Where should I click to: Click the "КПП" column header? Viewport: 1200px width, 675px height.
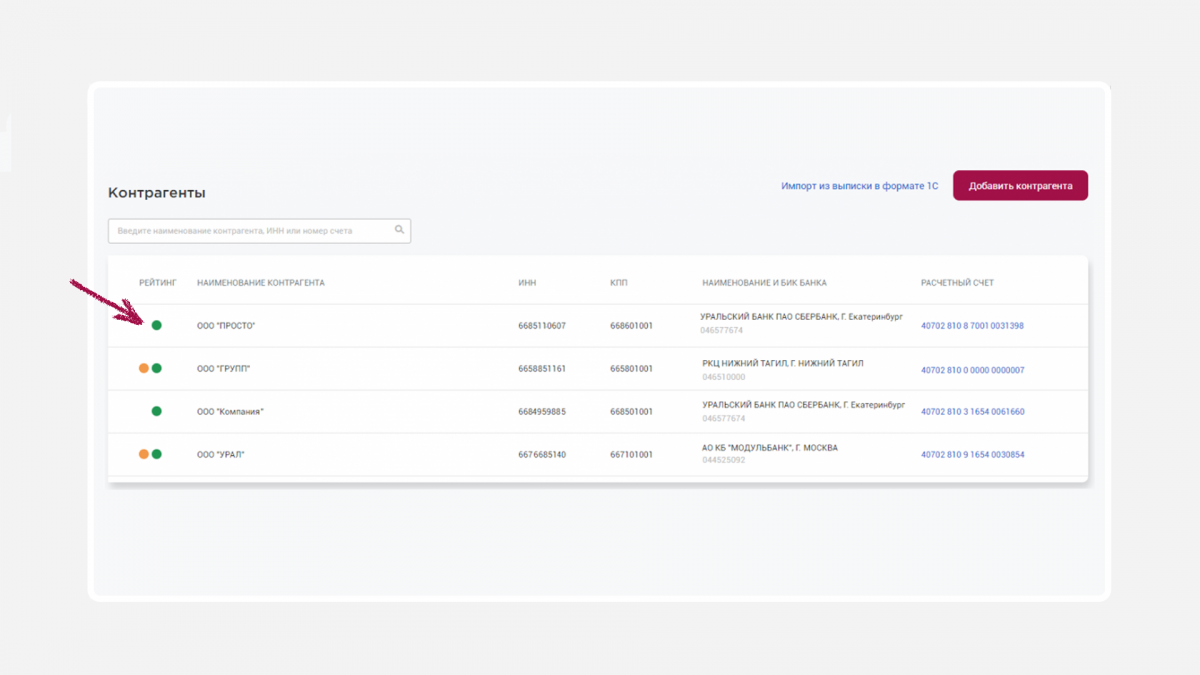coord(619,283)
